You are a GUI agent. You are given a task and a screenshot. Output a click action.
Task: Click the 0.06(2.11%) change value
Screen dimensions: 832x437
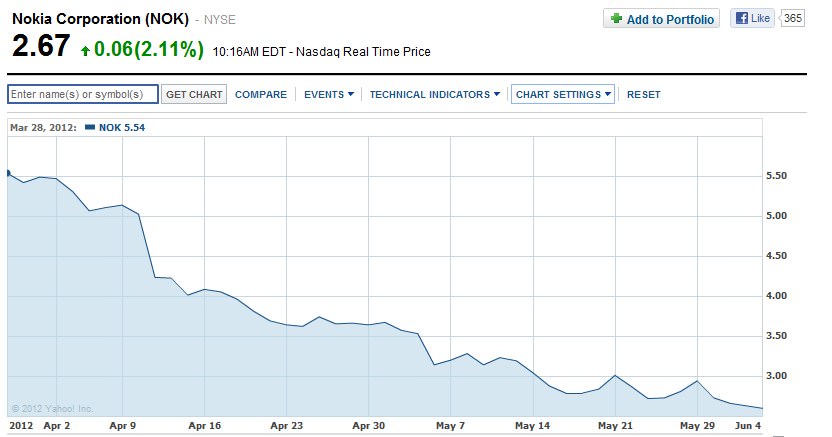(149, 49)
